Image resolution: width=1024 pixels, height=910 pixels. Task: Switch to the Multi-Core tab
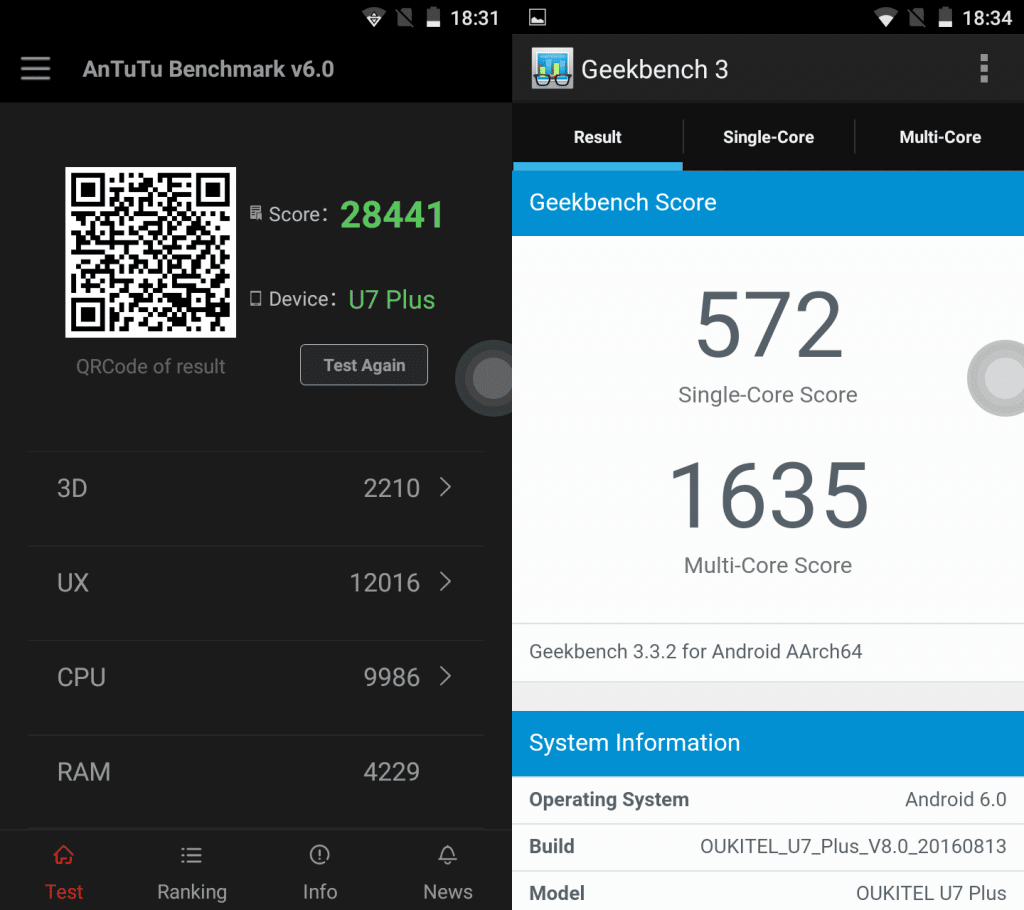click(940, 137)
